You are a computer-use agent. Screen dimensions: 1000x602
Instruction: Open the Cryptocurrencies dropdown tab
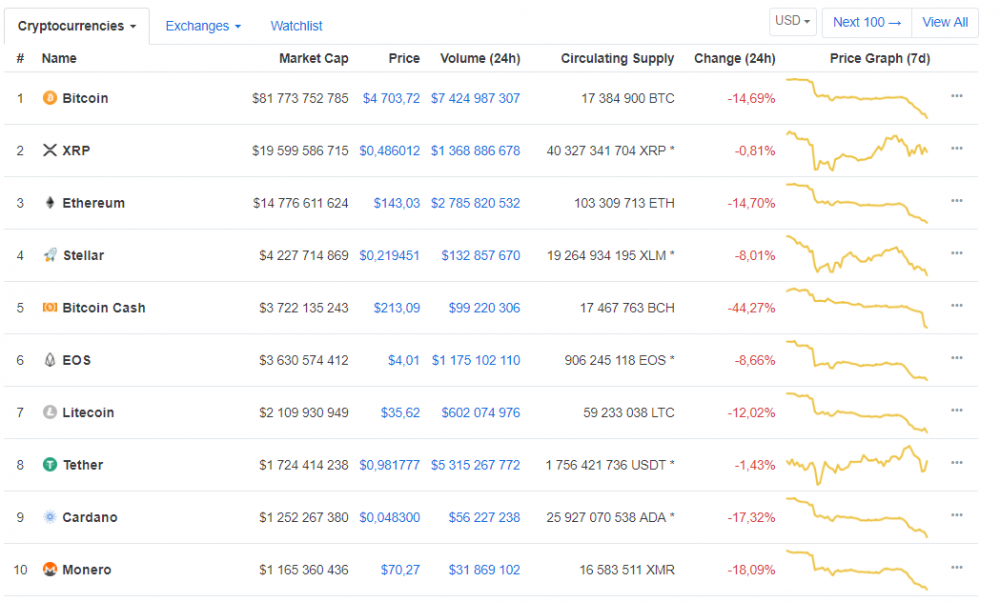point(77,26)
